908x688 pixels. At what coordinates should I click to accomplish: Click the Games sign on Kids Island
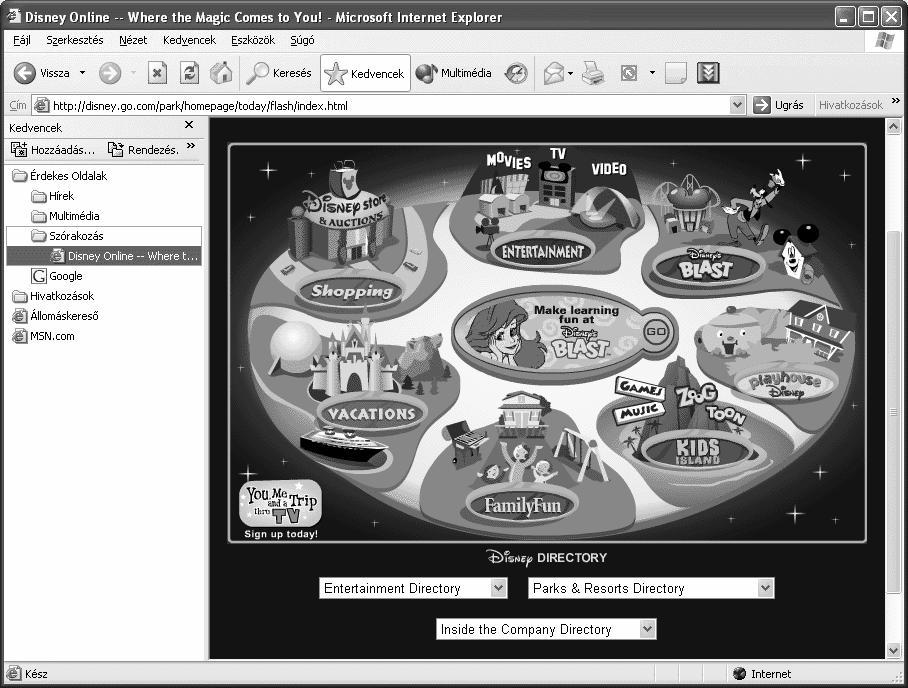point(640,388)
